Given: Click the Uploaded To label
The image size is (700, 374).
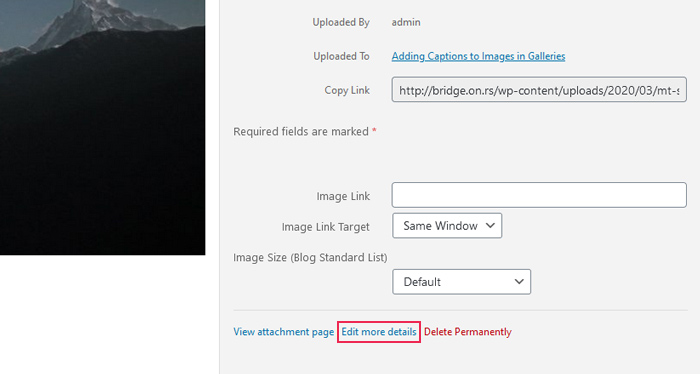Looking at the screenshot, I should pos(341,56).
